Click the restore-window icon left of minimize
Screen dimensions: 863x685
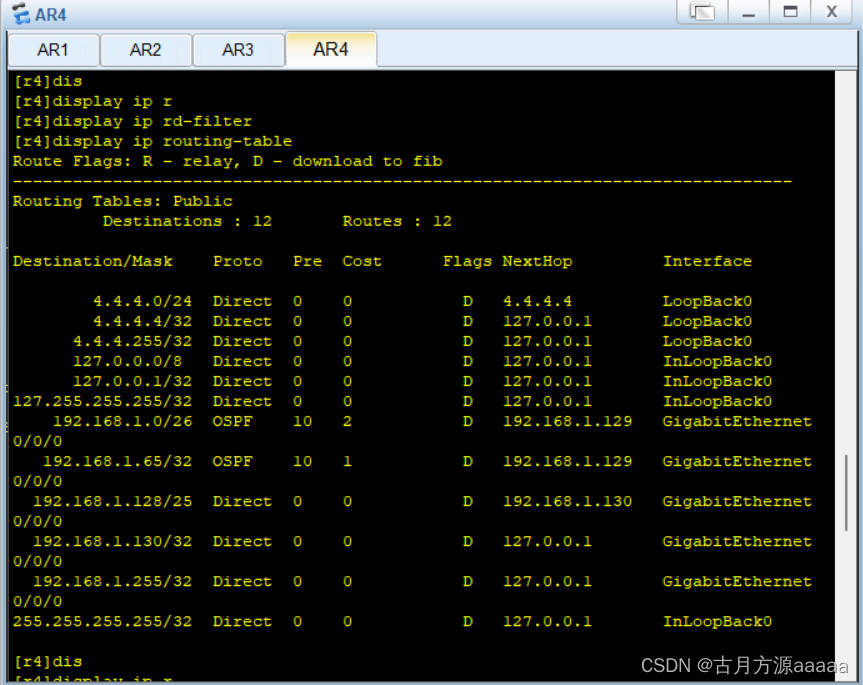702,12
